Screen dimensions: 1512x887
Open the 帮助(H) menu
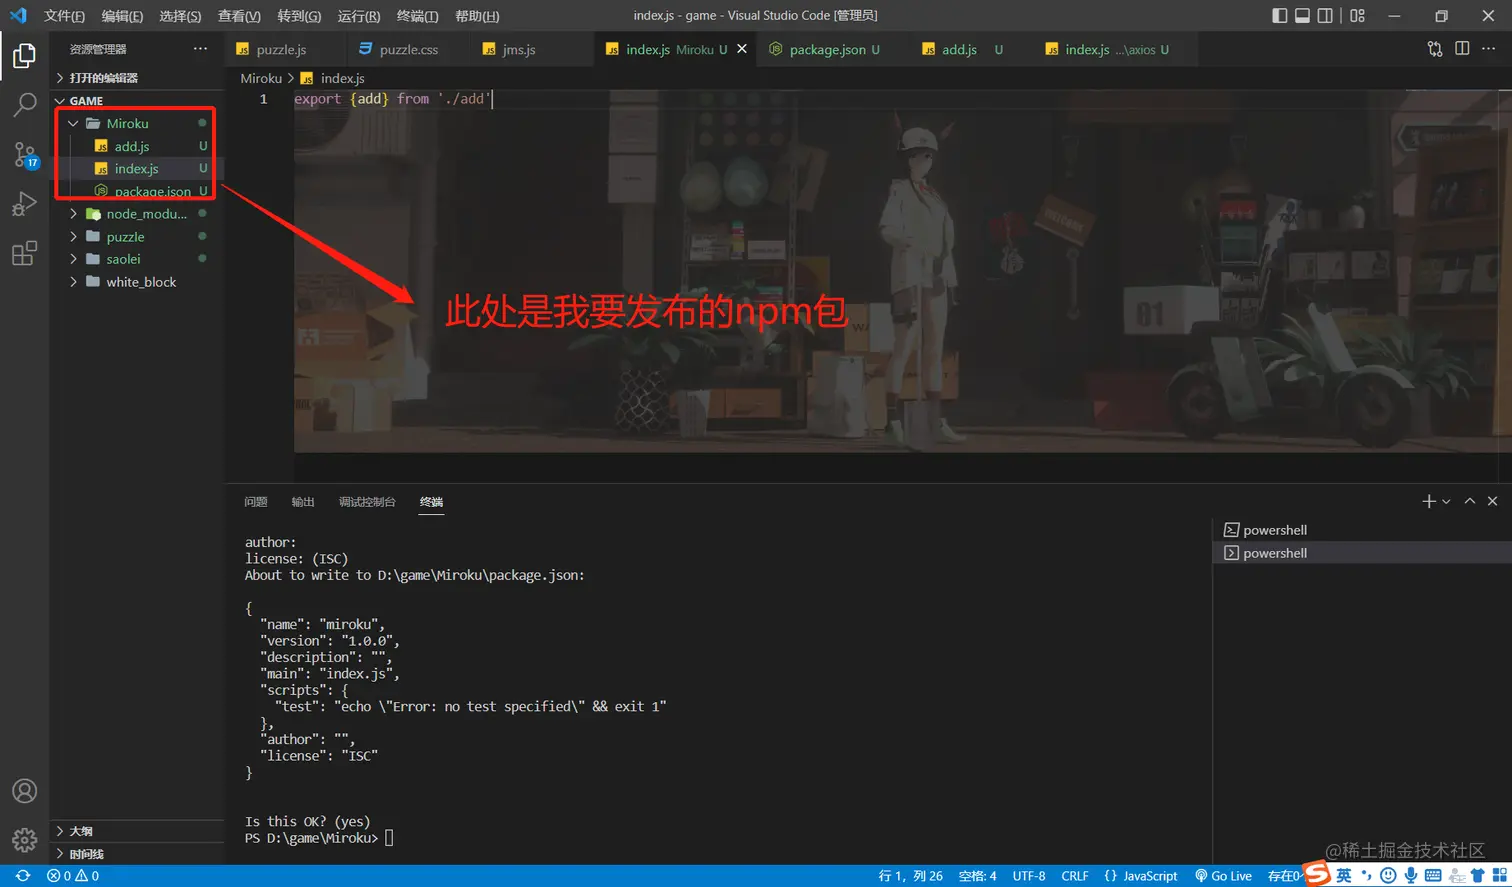point(477,16)
